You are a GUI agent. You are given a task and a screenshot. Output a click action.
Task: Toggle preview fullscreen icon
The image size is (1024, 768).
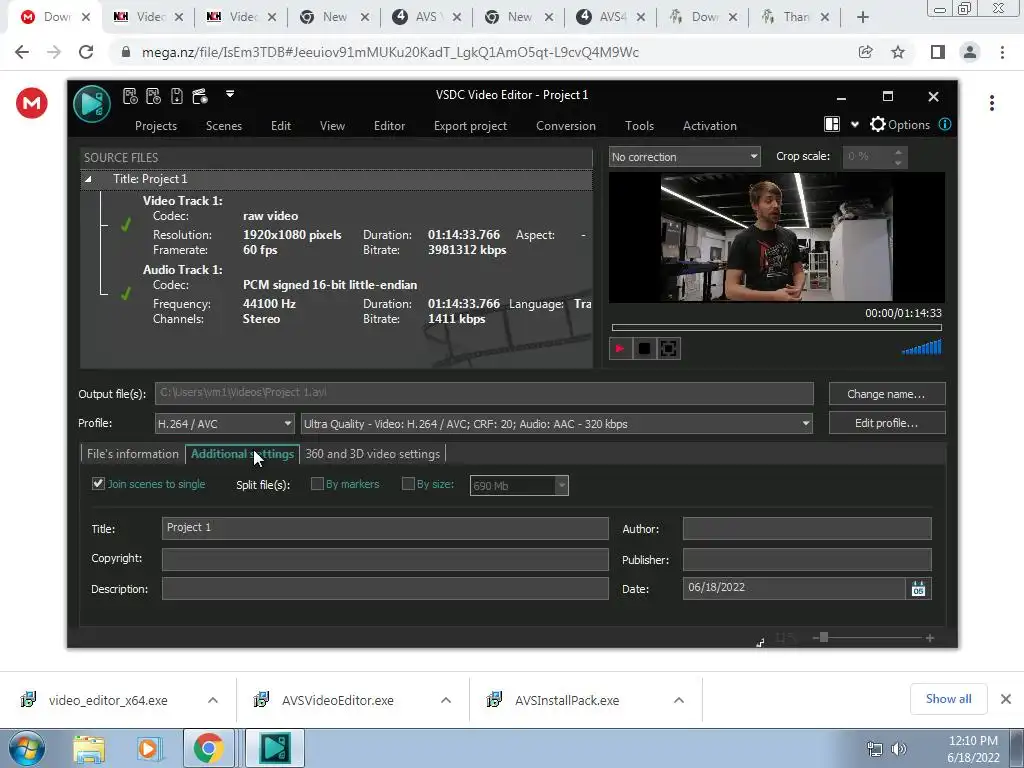(x=669, y=349)
